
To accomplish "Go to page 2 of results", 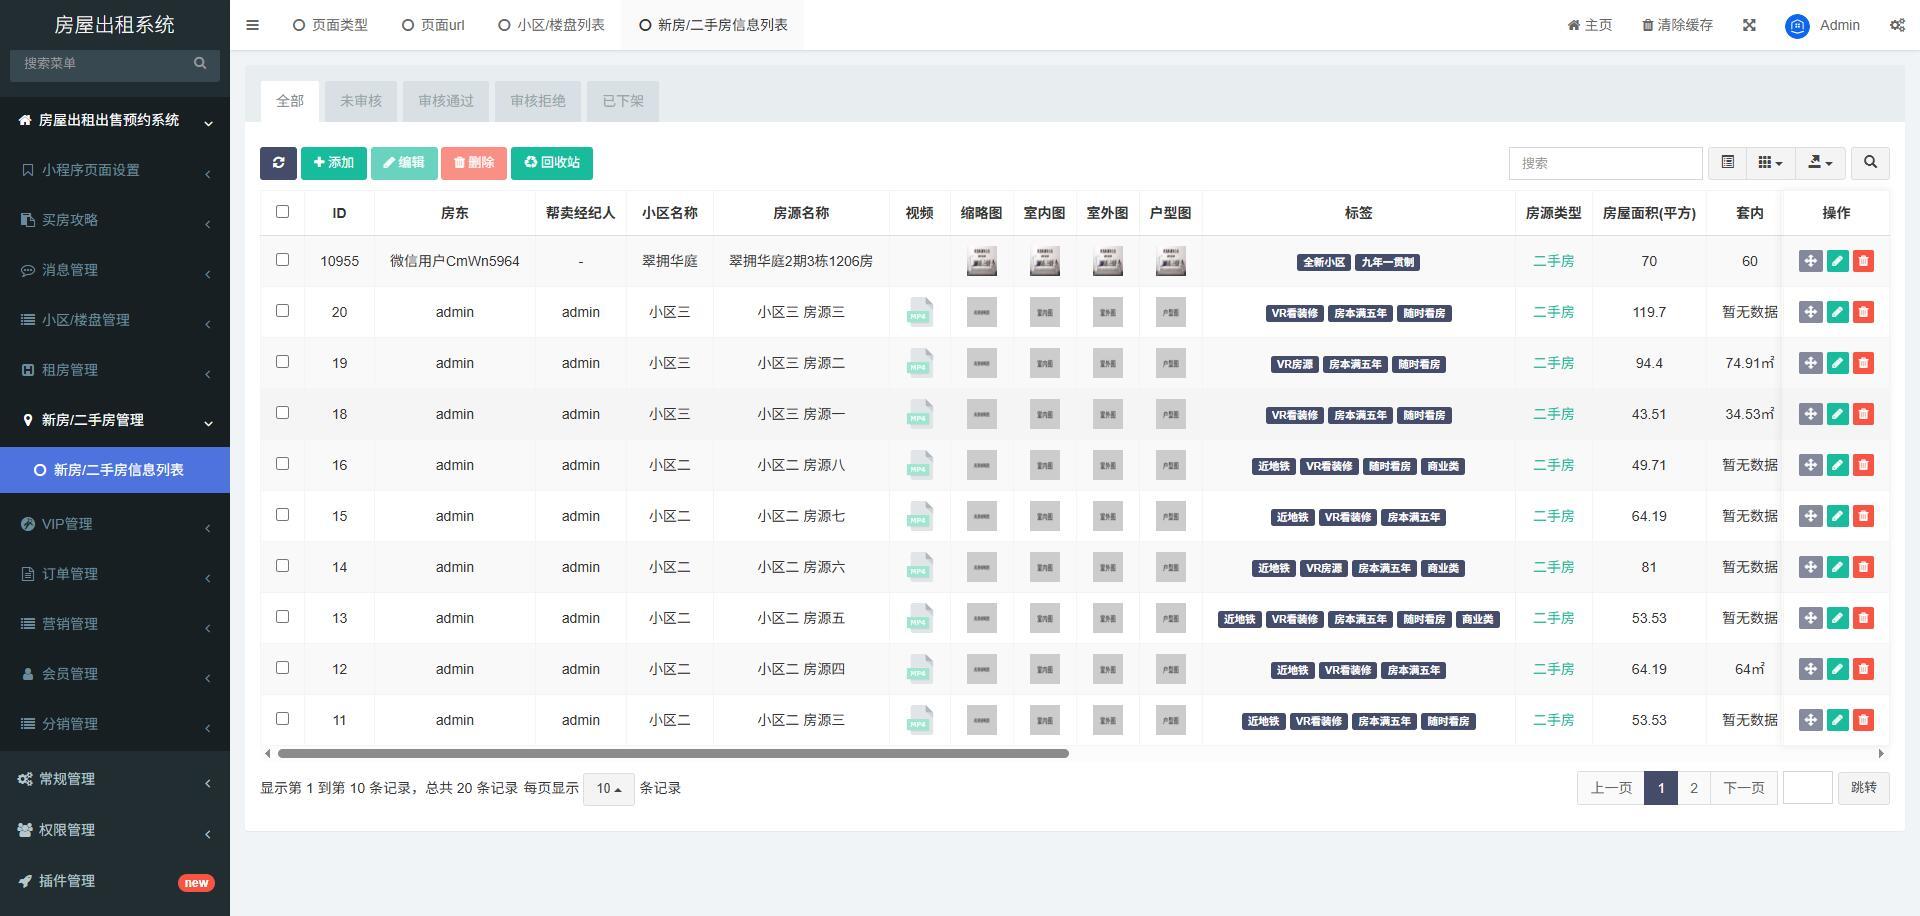I will click(1693, 788).
